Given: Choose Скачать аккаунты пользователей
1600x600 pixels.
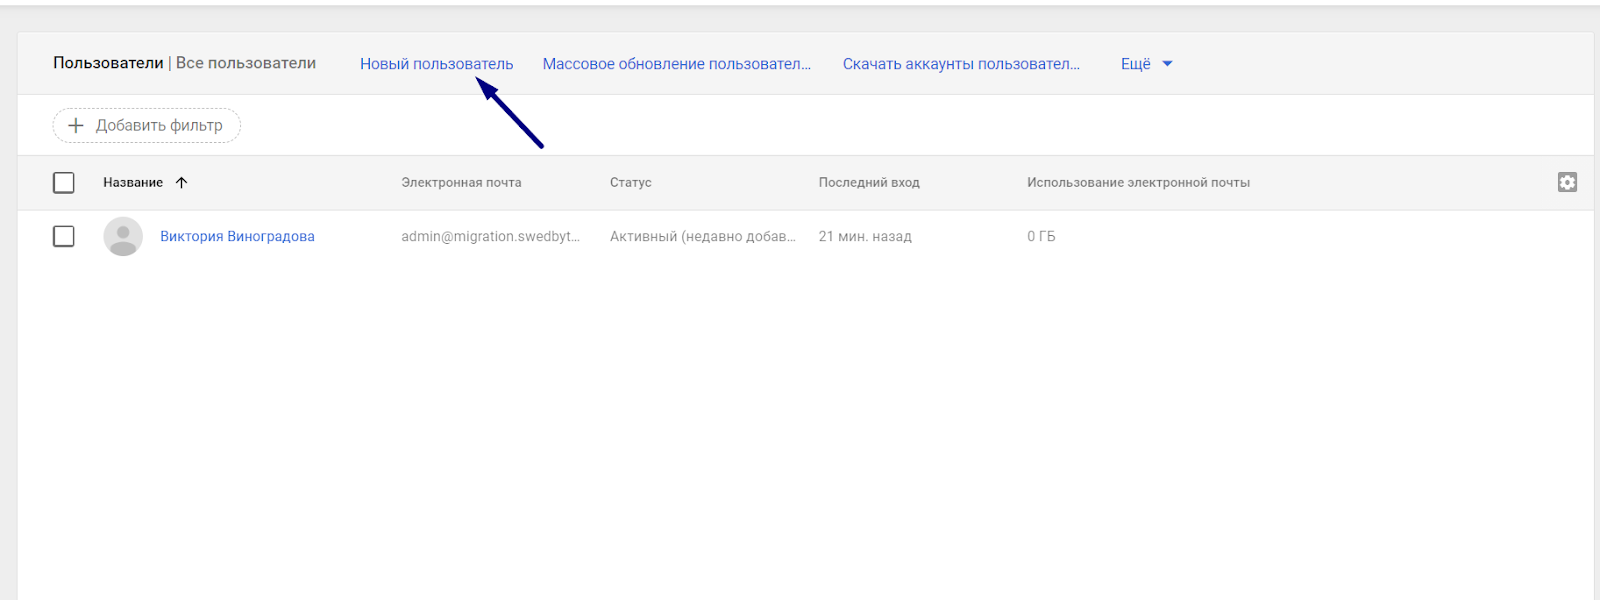Looking at the screenshot, I should [960, 64].
